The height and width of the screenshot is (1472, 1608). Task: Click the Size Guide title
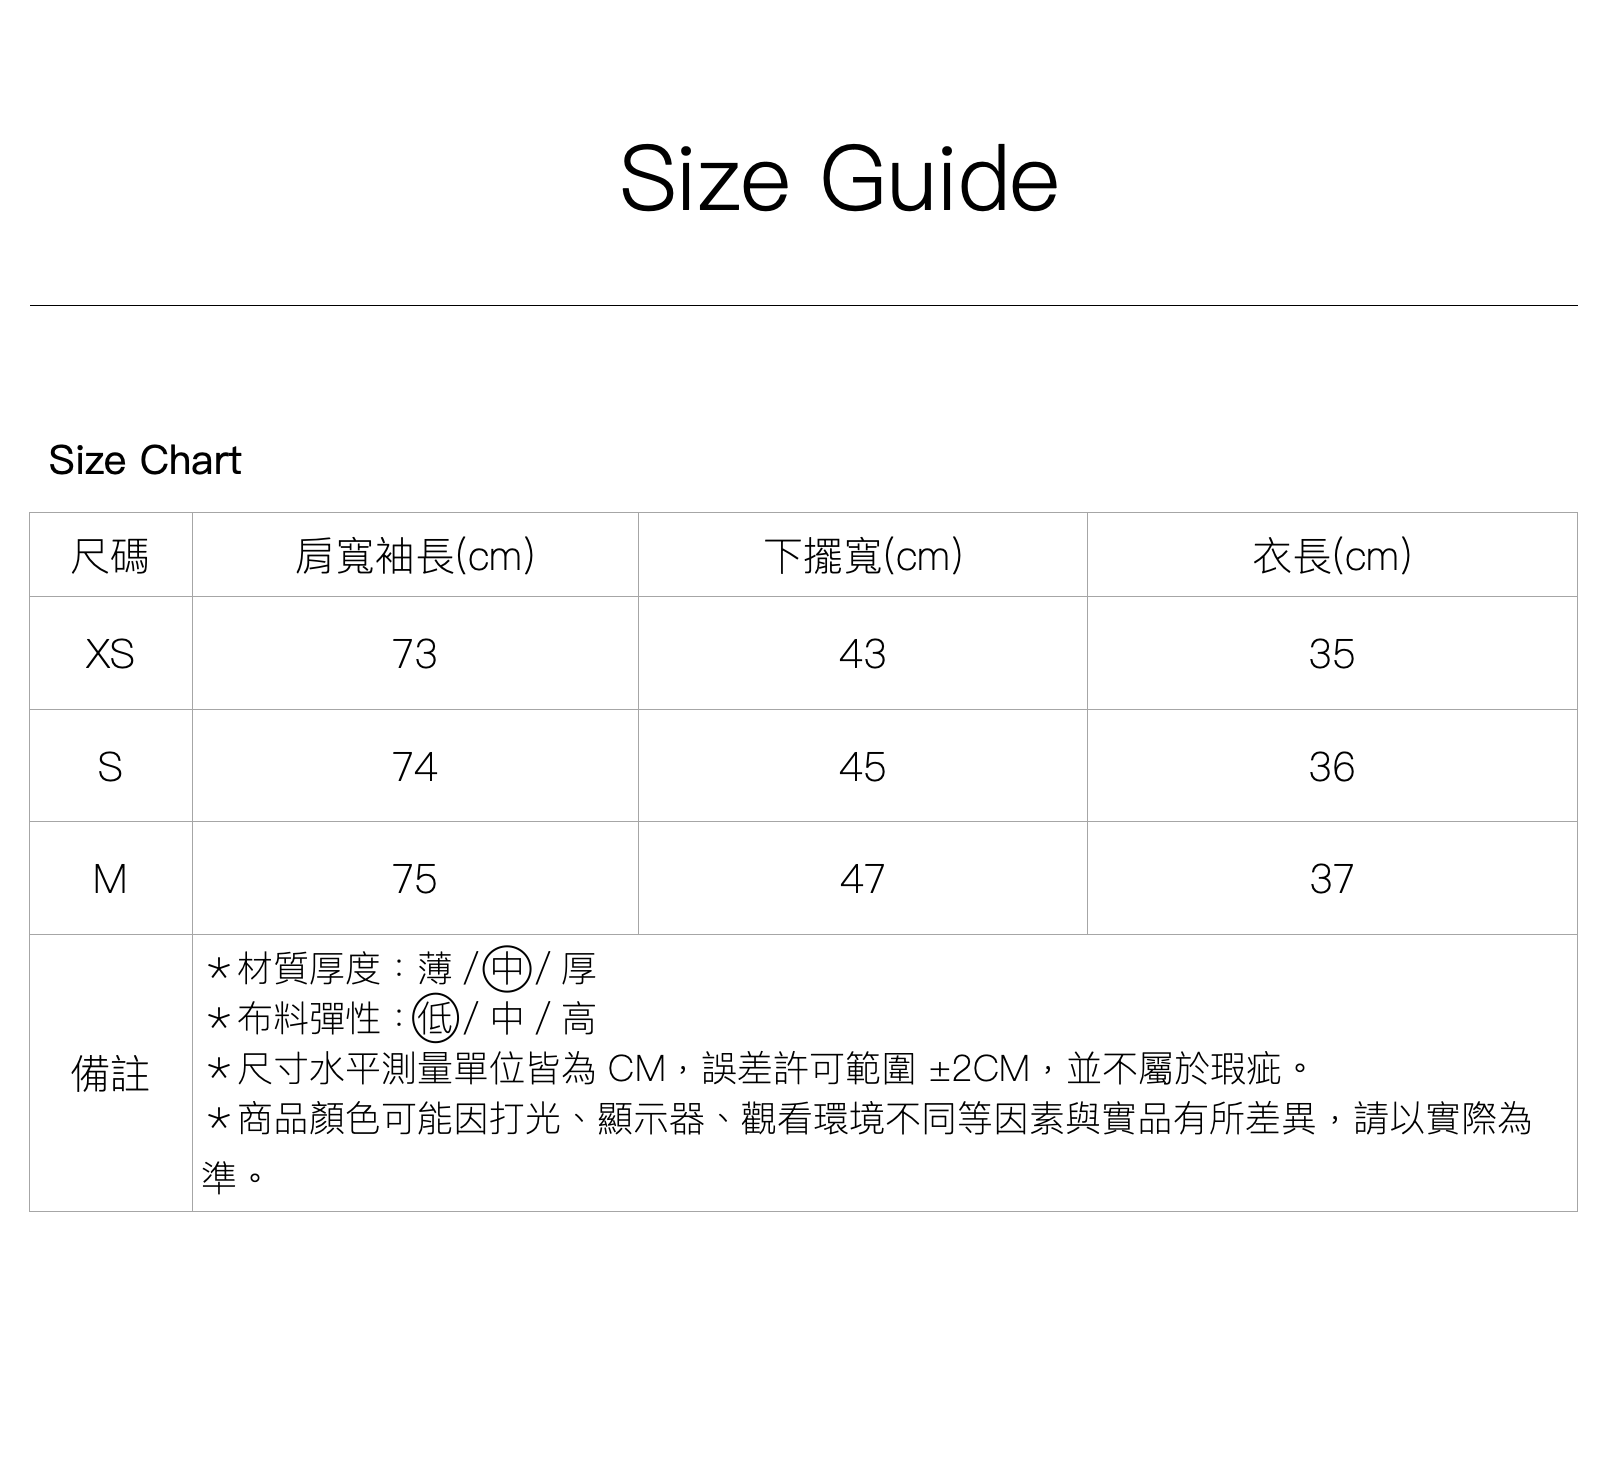coord(838,180)
